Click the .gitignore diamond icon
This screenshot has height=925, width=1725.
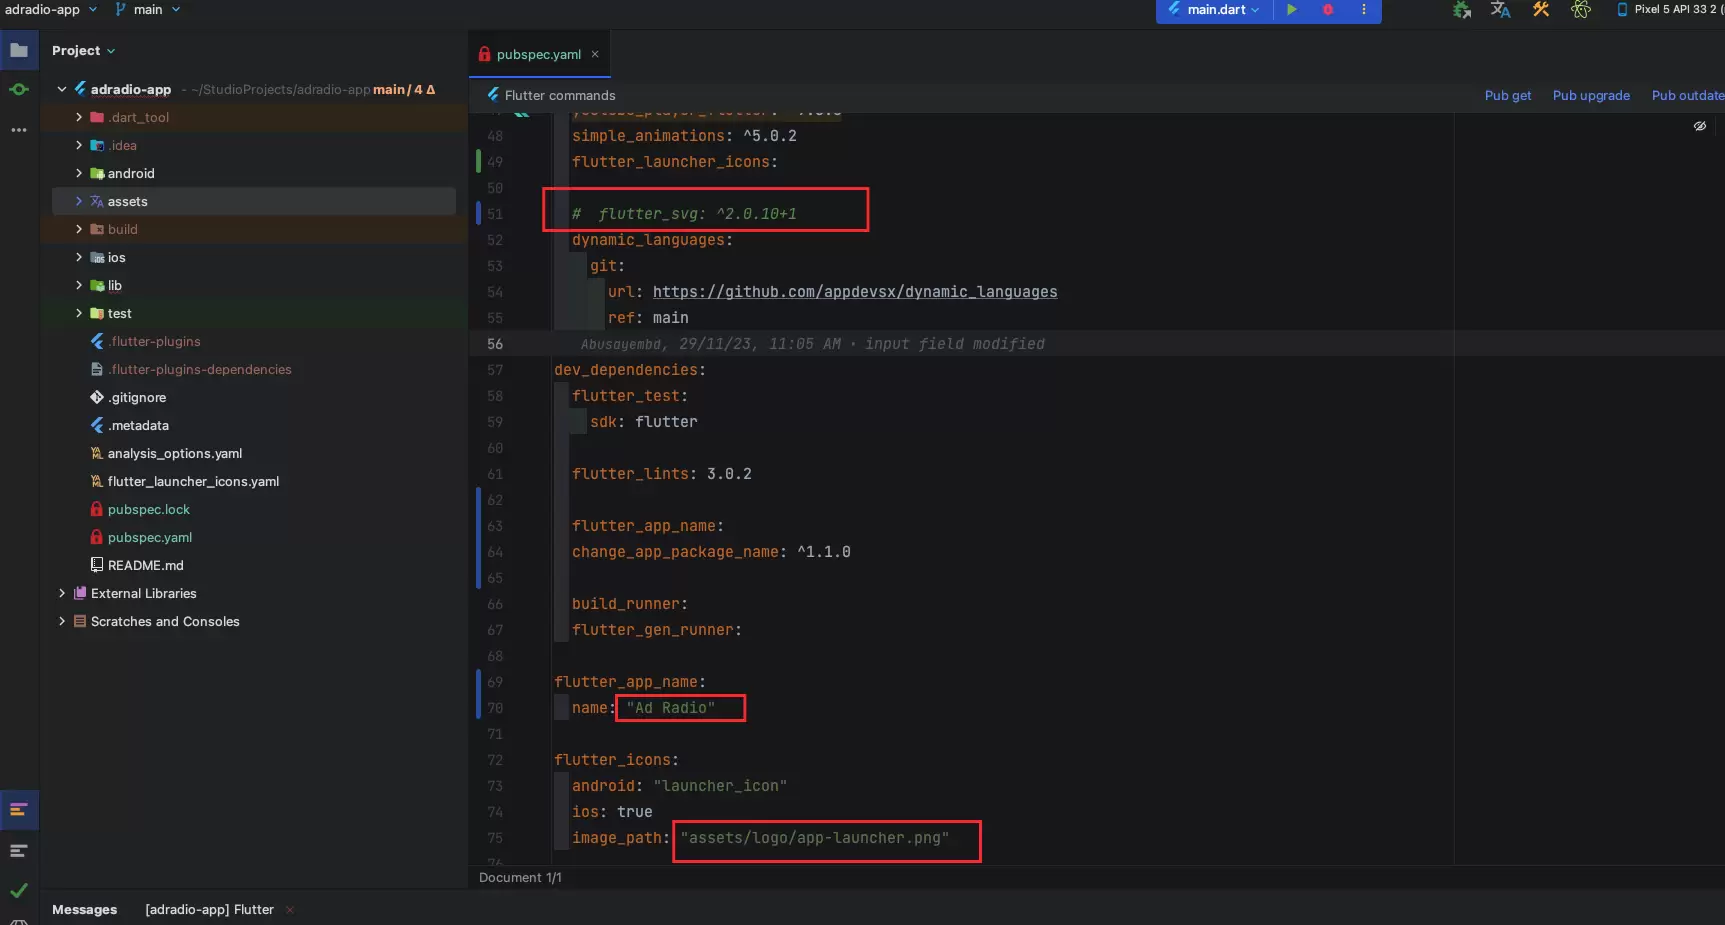pyautogui.click(x=97, y=397)
